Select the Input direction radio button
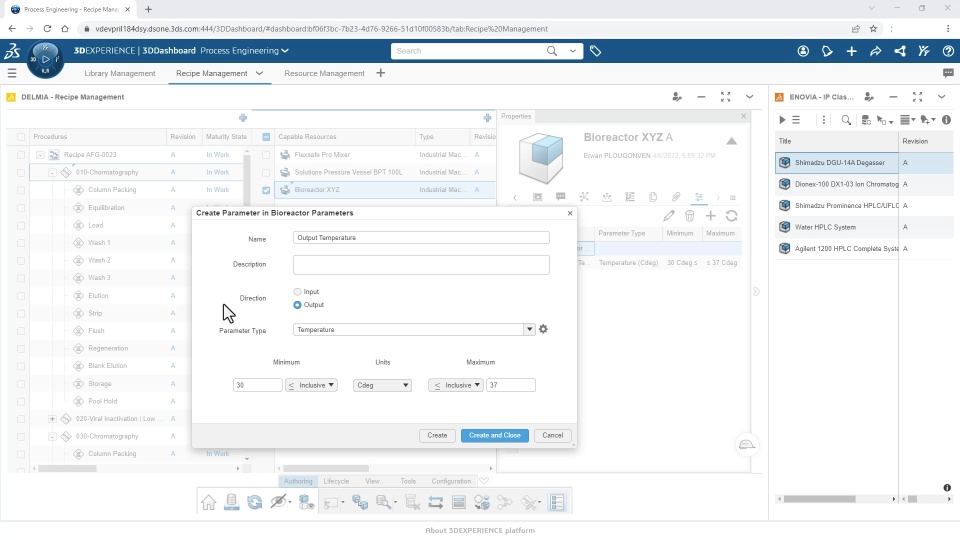The height and width of the screenshot is (540, 960). click(x=298, y=292)
